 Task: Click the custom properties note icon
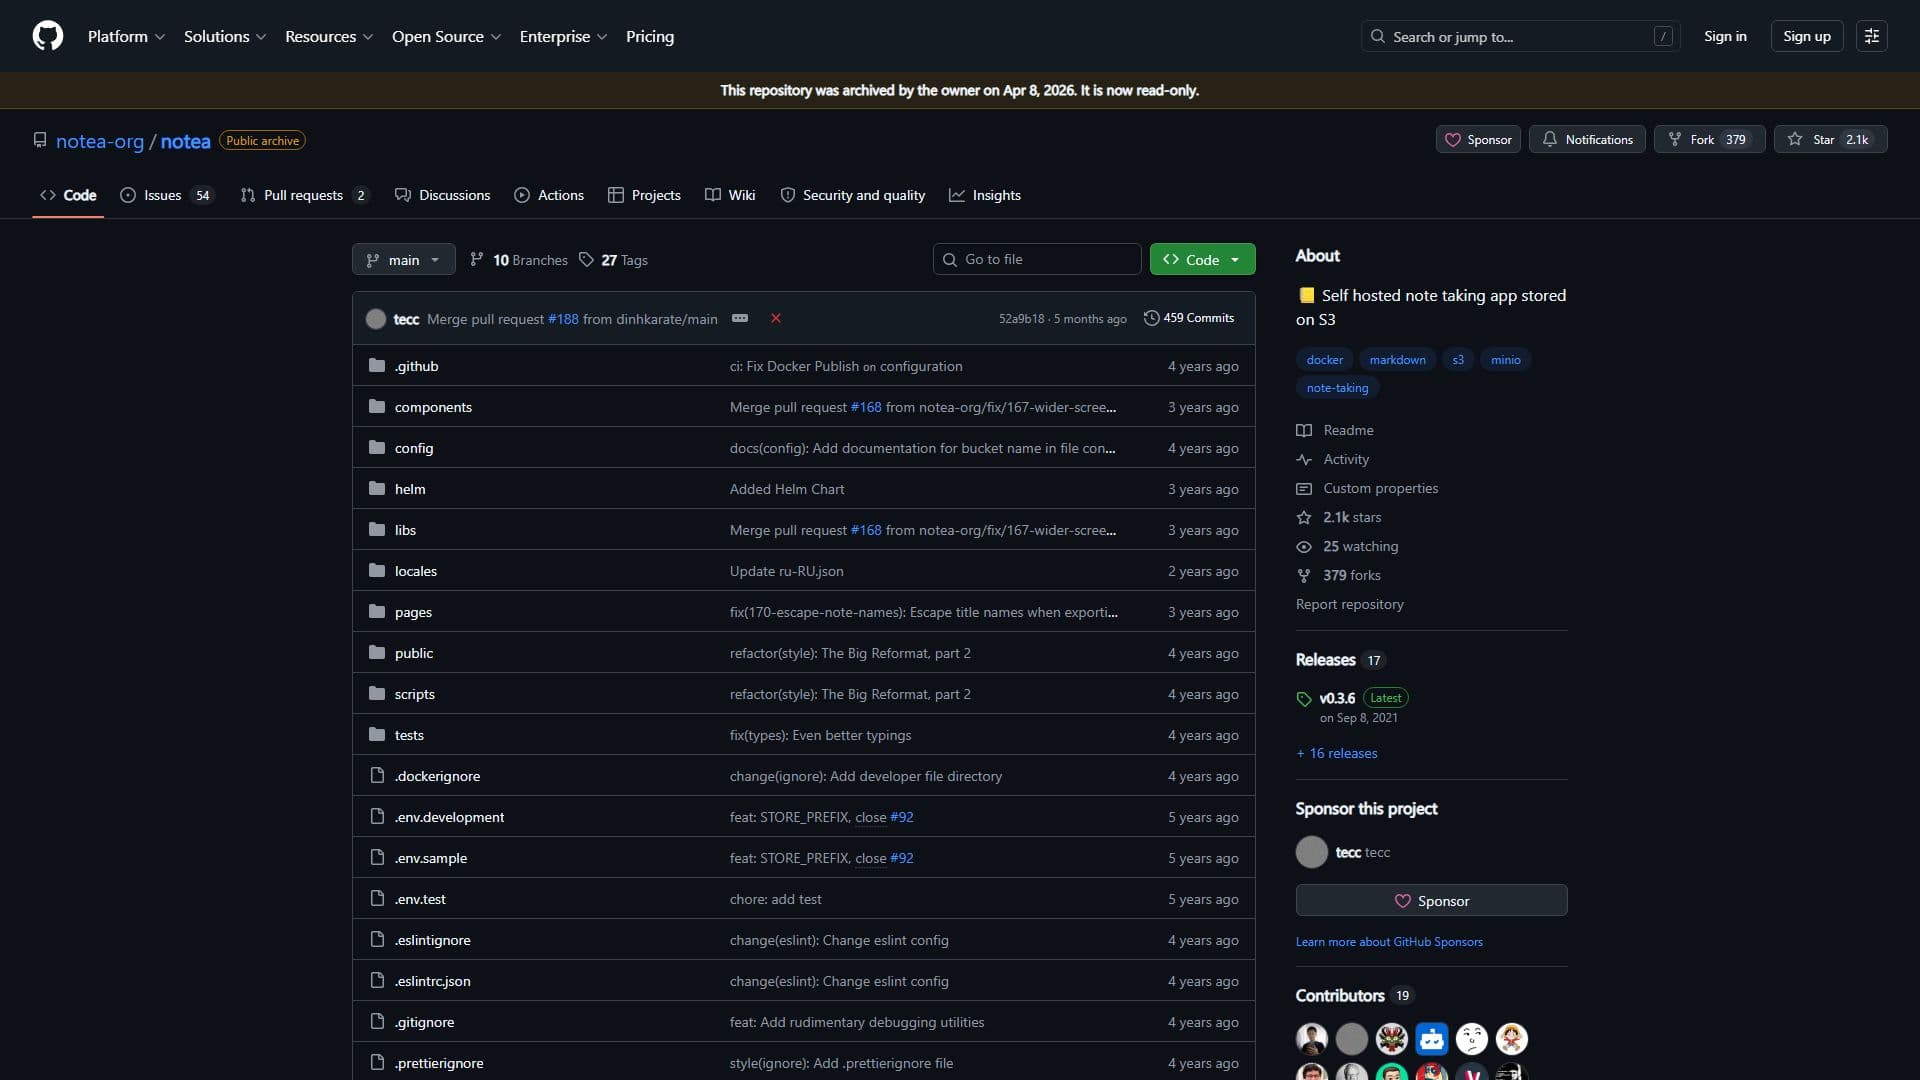(1304, 489)
